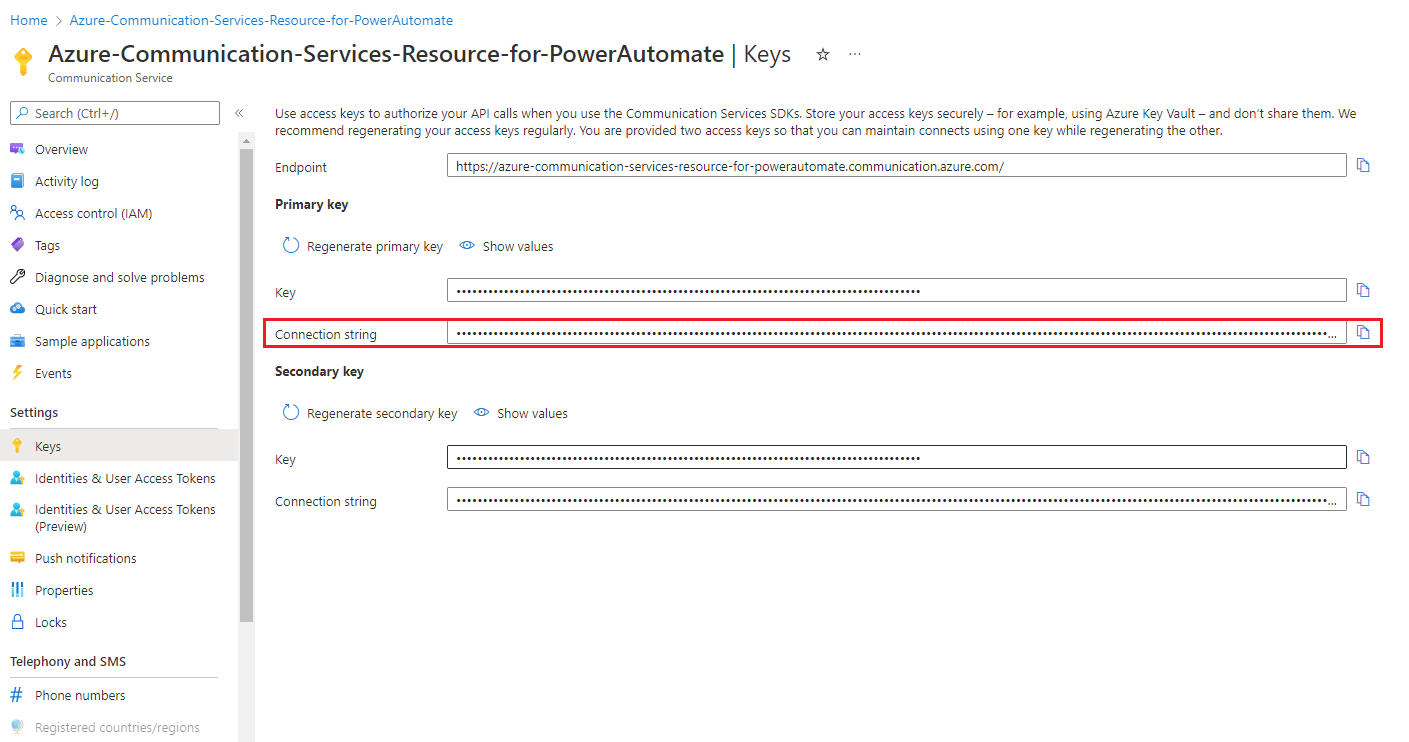1409x742 pixels.
Task: Copy the secondary Key value
Action: 1363,458
